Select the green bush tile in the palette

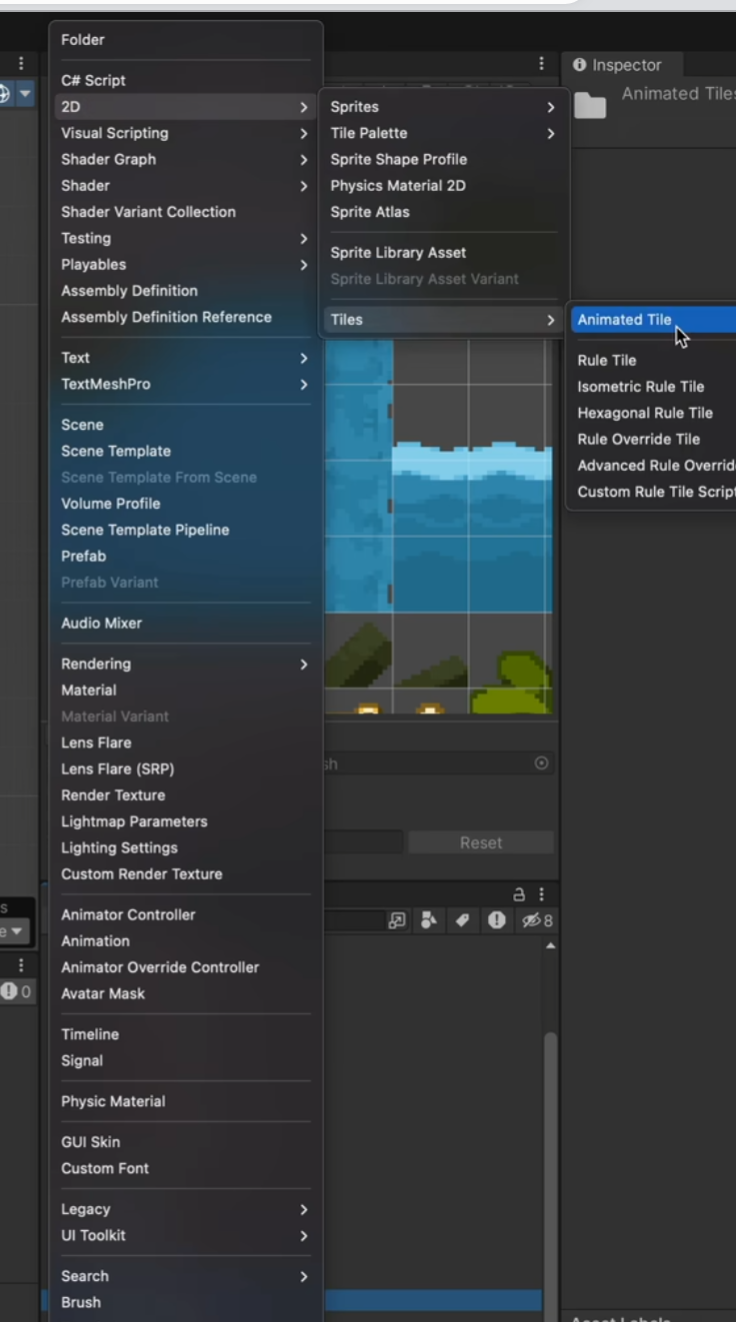point(510,682)
